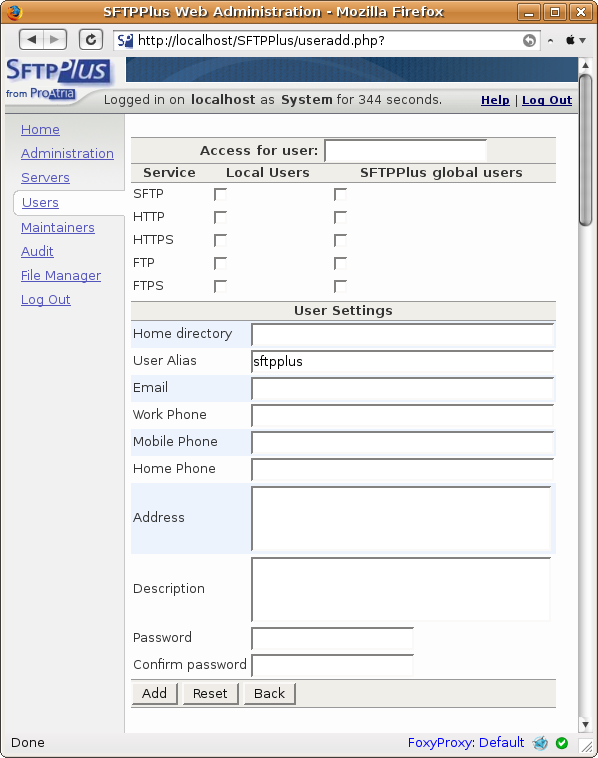The image size is (598, 758).
Task: Go to the Servers section
Action: [x=45, y=177]
